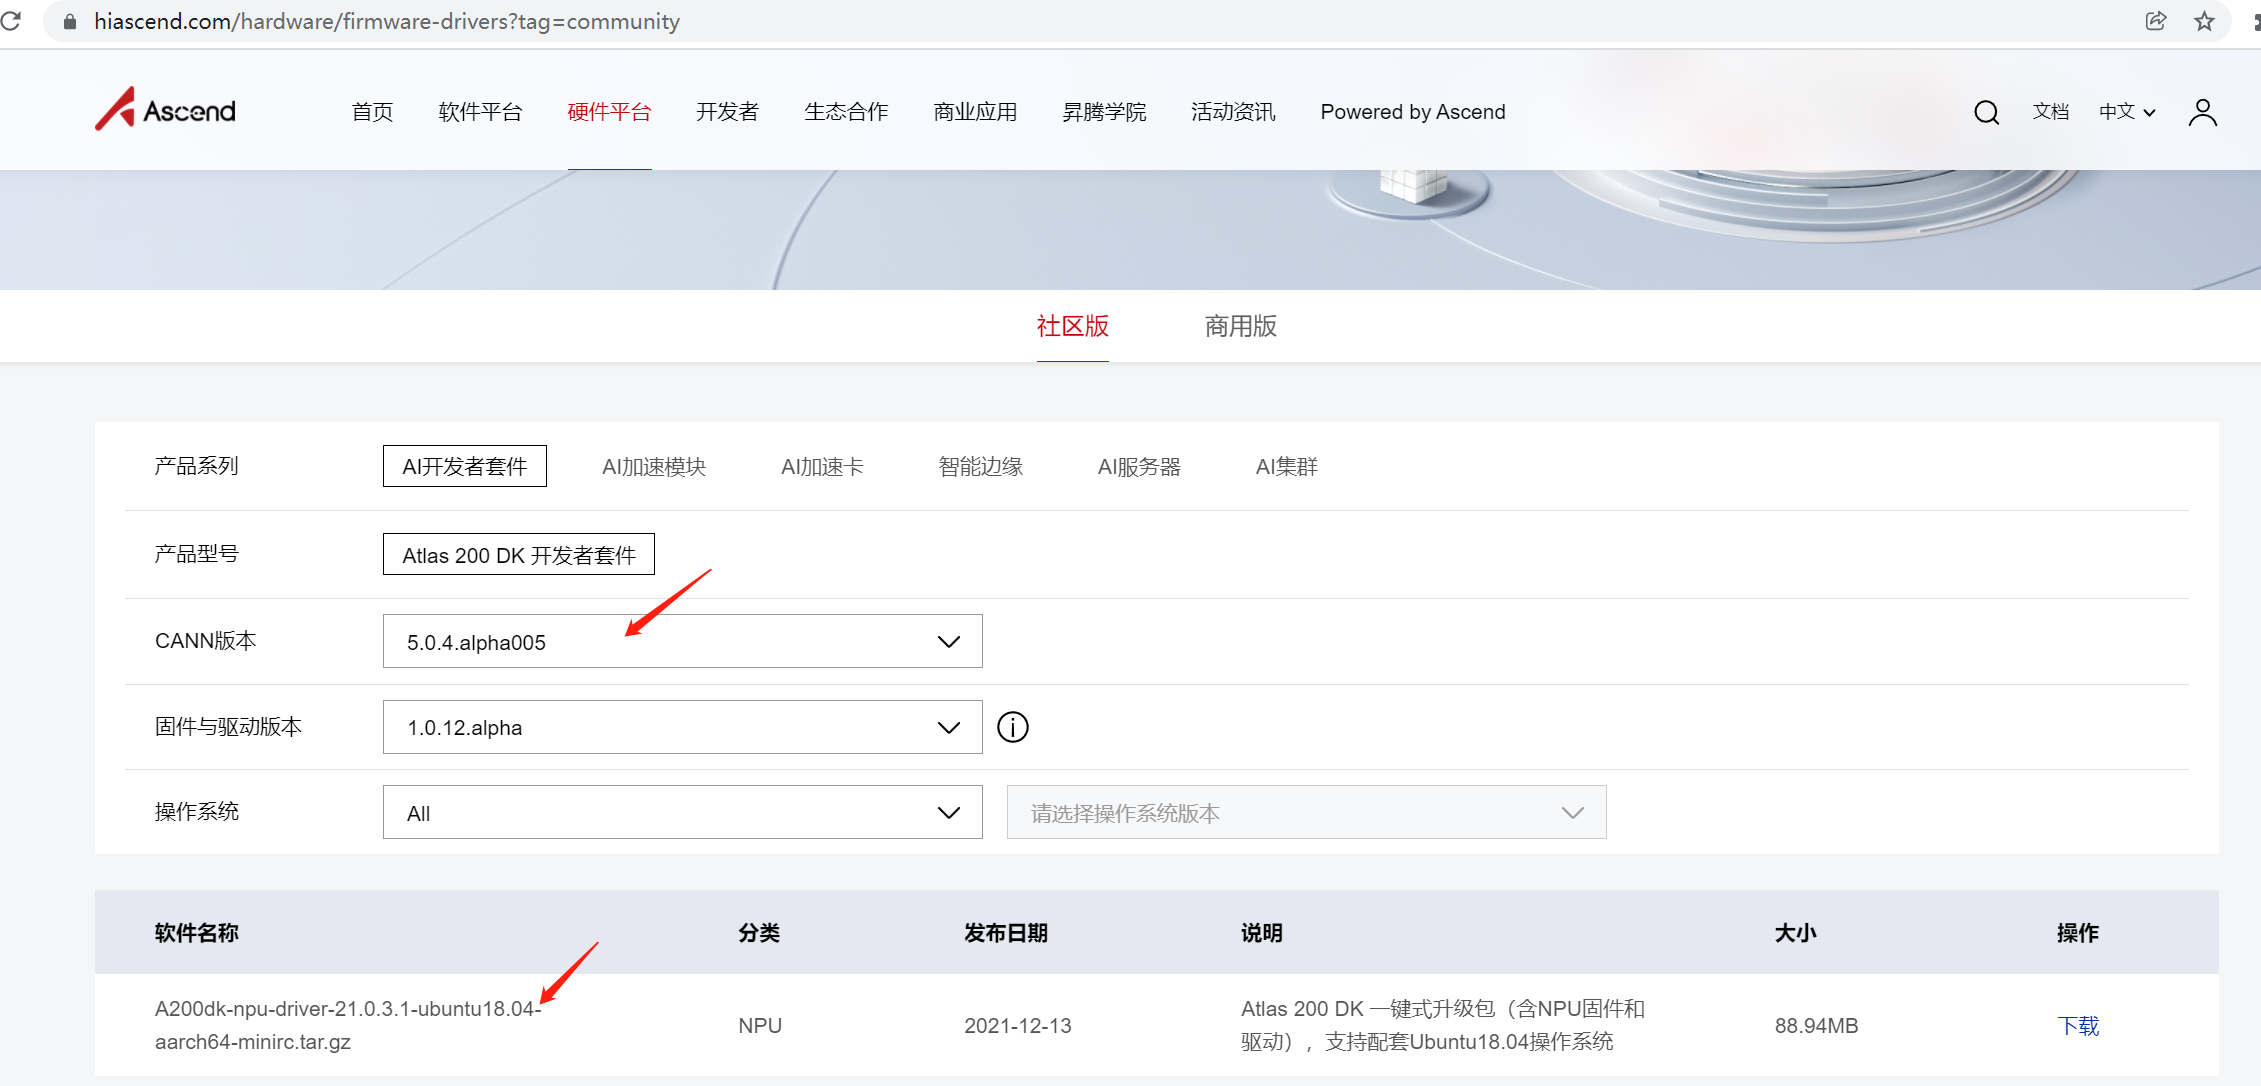This screenshot has height=1086, width=2261.
Task: Click the user account profile icon
Action: 2202,112
